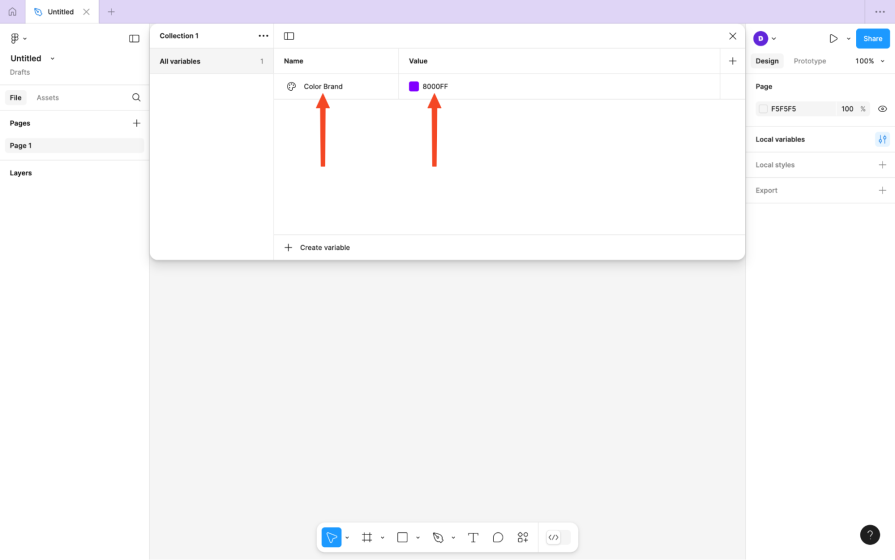Select the Pen tool

pyautogui.click(x=438, y=537)
